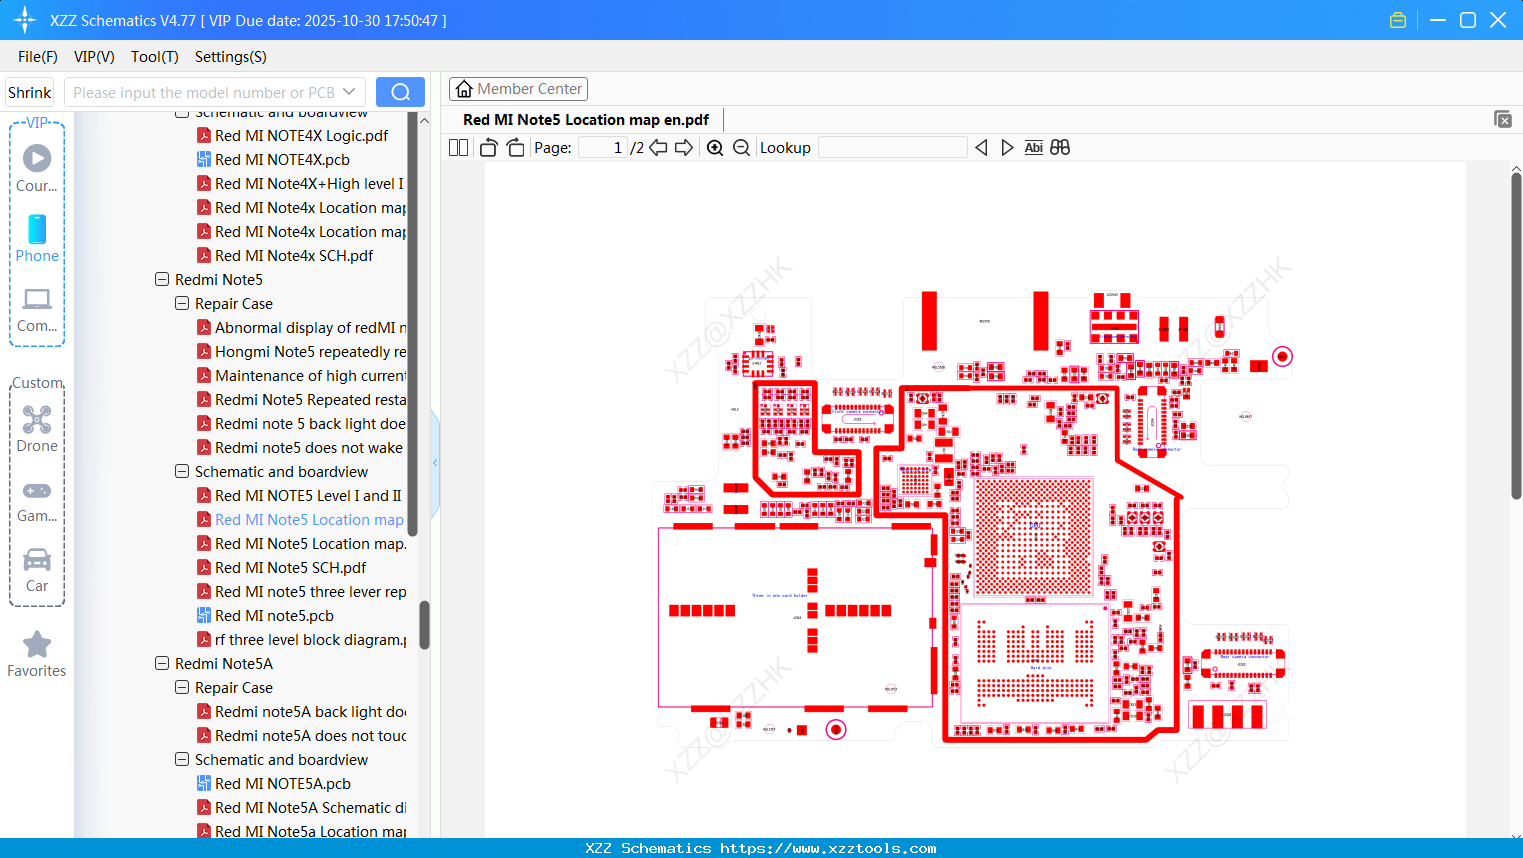Image resolution: width=1523 pixels, height=858 pixels.
Task: Toggle the Abi whole-word match option
Action: (1033, 148)
